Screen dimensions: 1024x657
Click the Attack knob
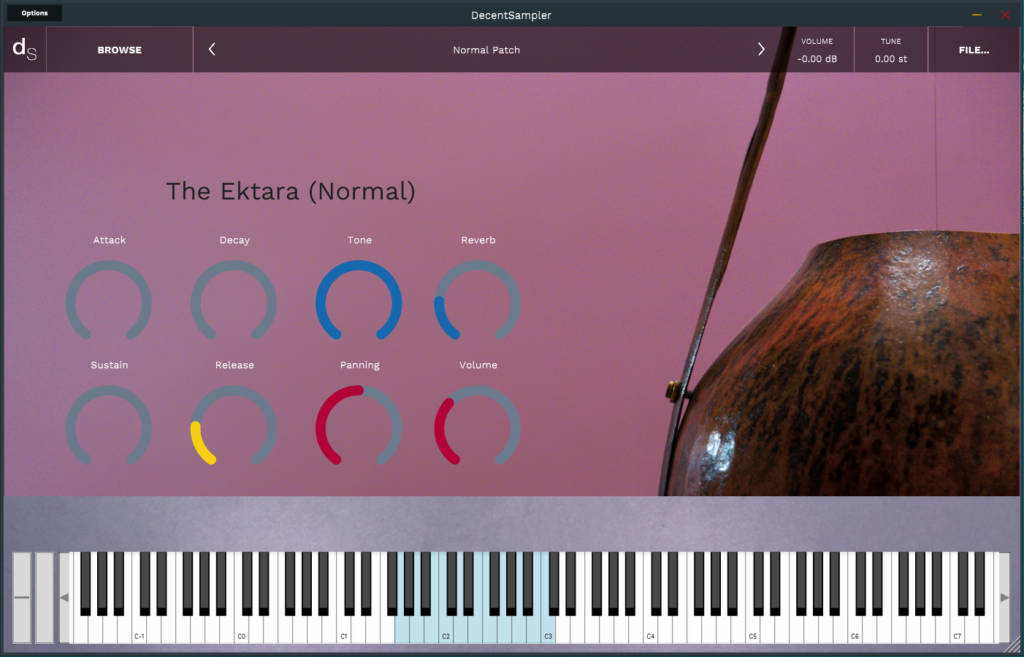click(109, 302)
